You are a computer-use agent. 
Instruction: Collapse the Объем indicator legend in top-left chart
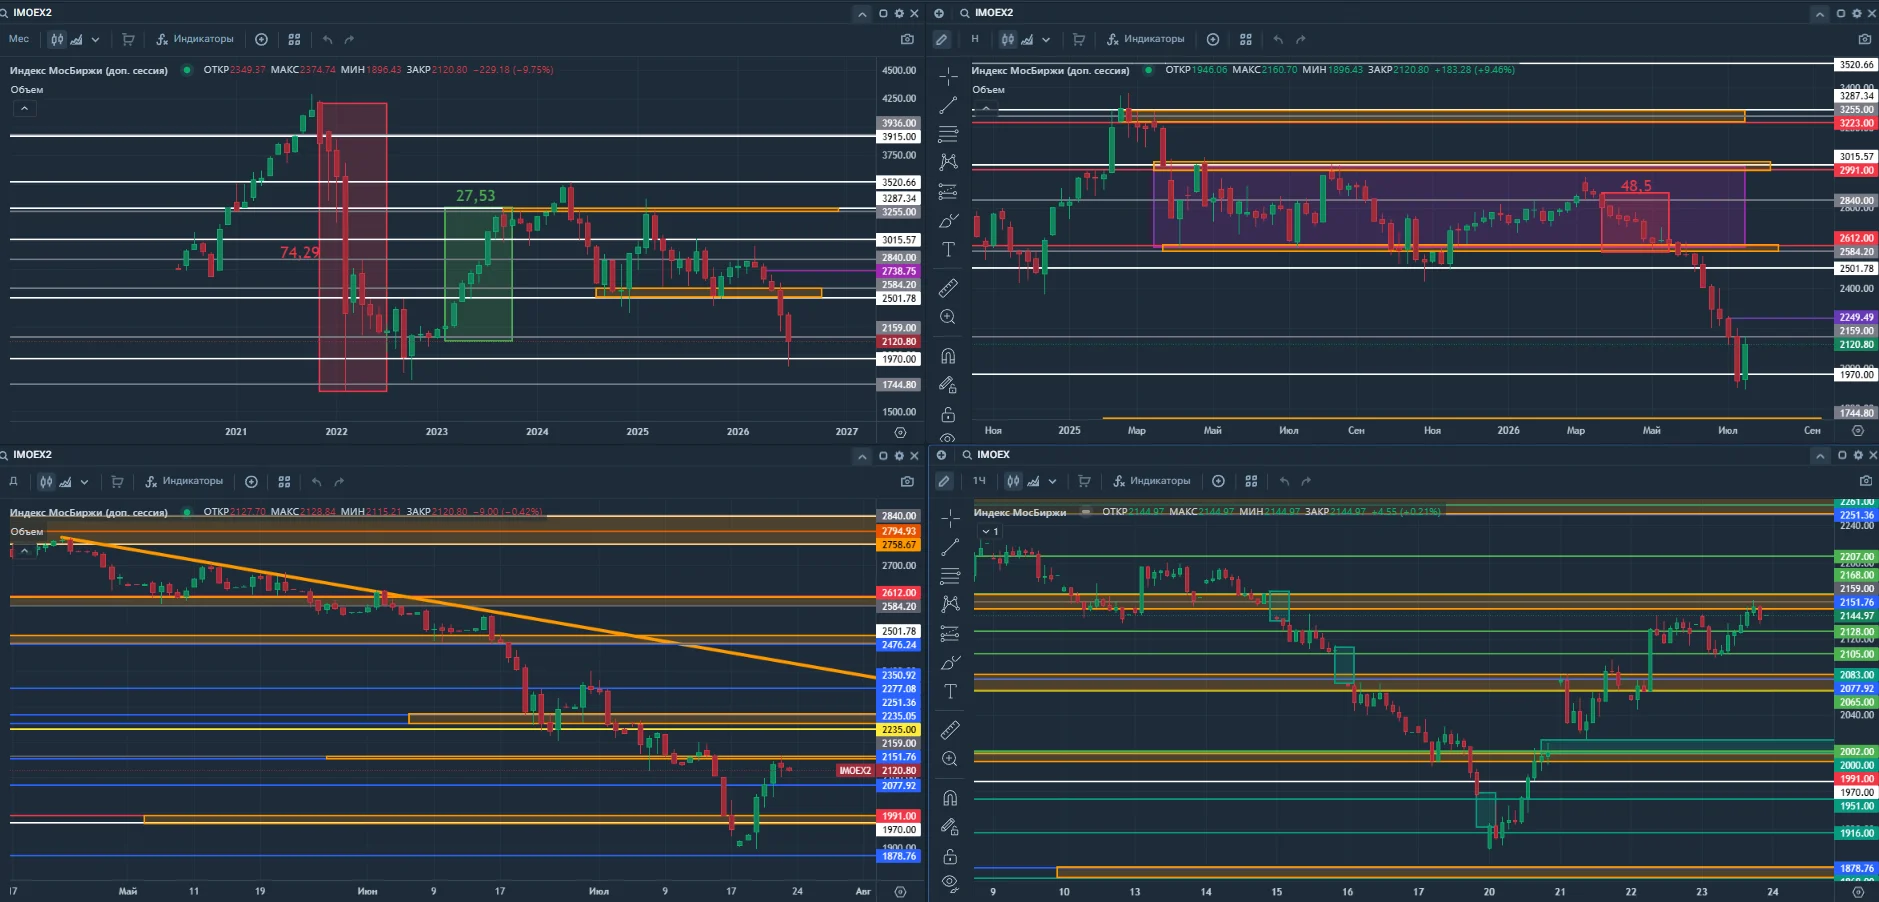[24, 108]
